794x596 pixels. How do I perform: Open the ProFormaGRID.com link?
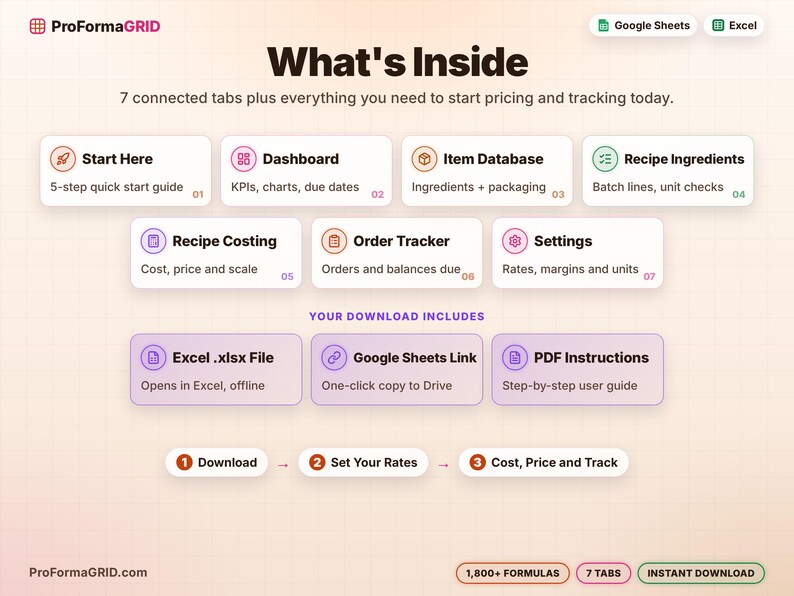pos(88,573)
